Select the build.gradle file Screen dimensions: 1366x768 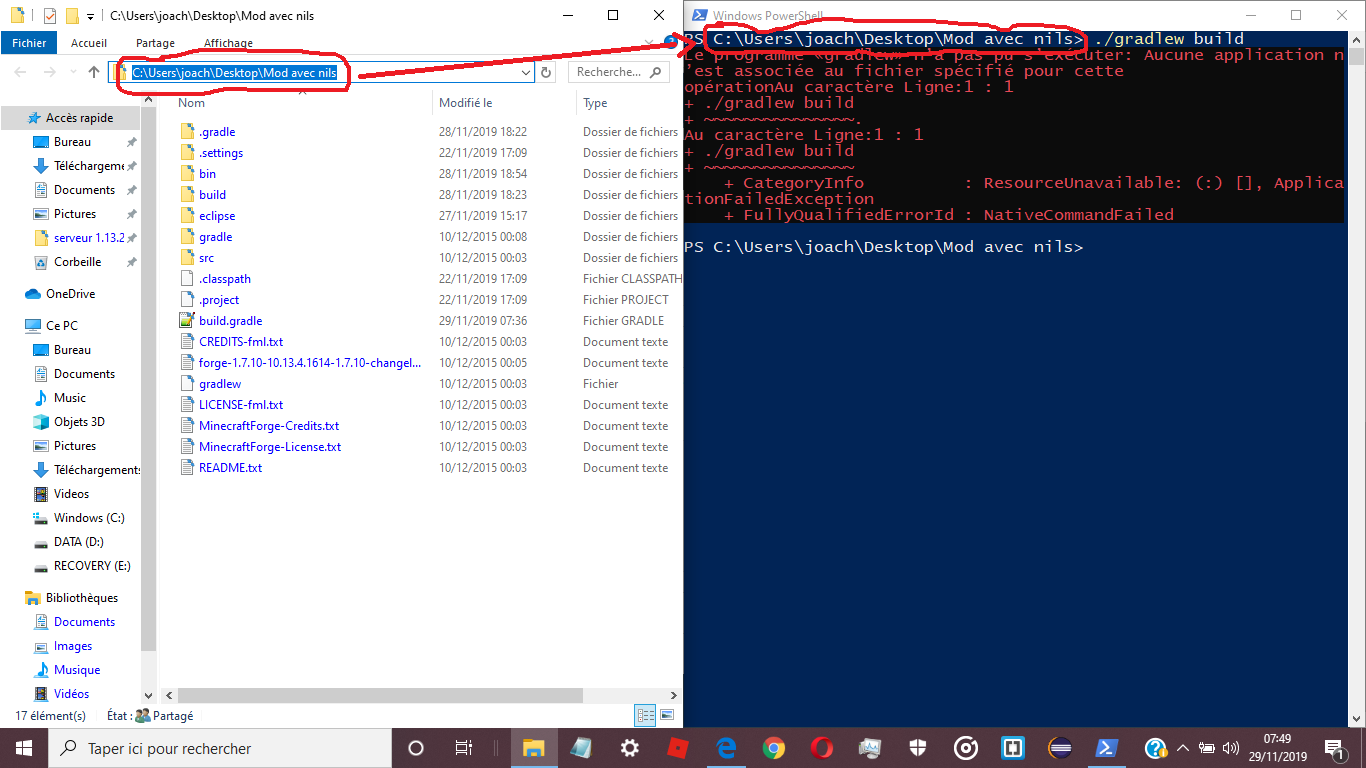[230, 321]
